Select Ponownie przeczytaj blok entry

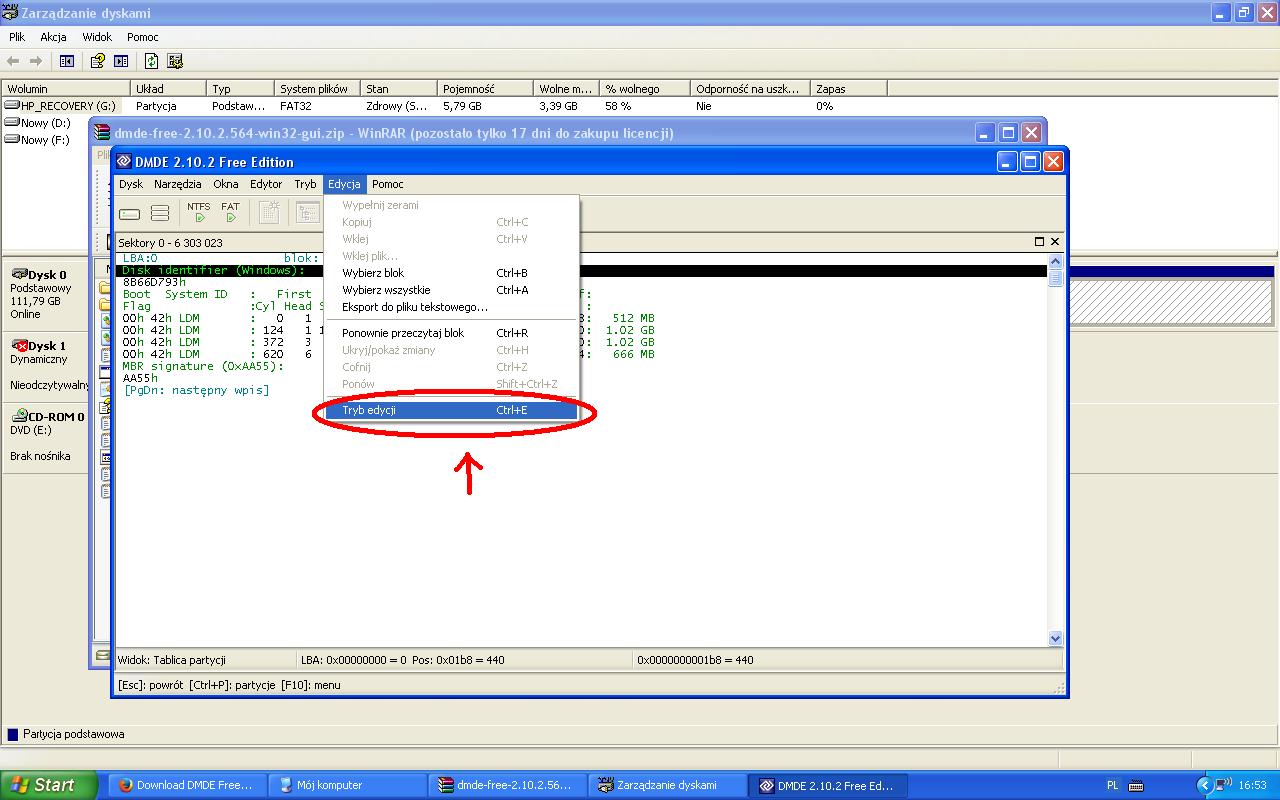(451, 333)
